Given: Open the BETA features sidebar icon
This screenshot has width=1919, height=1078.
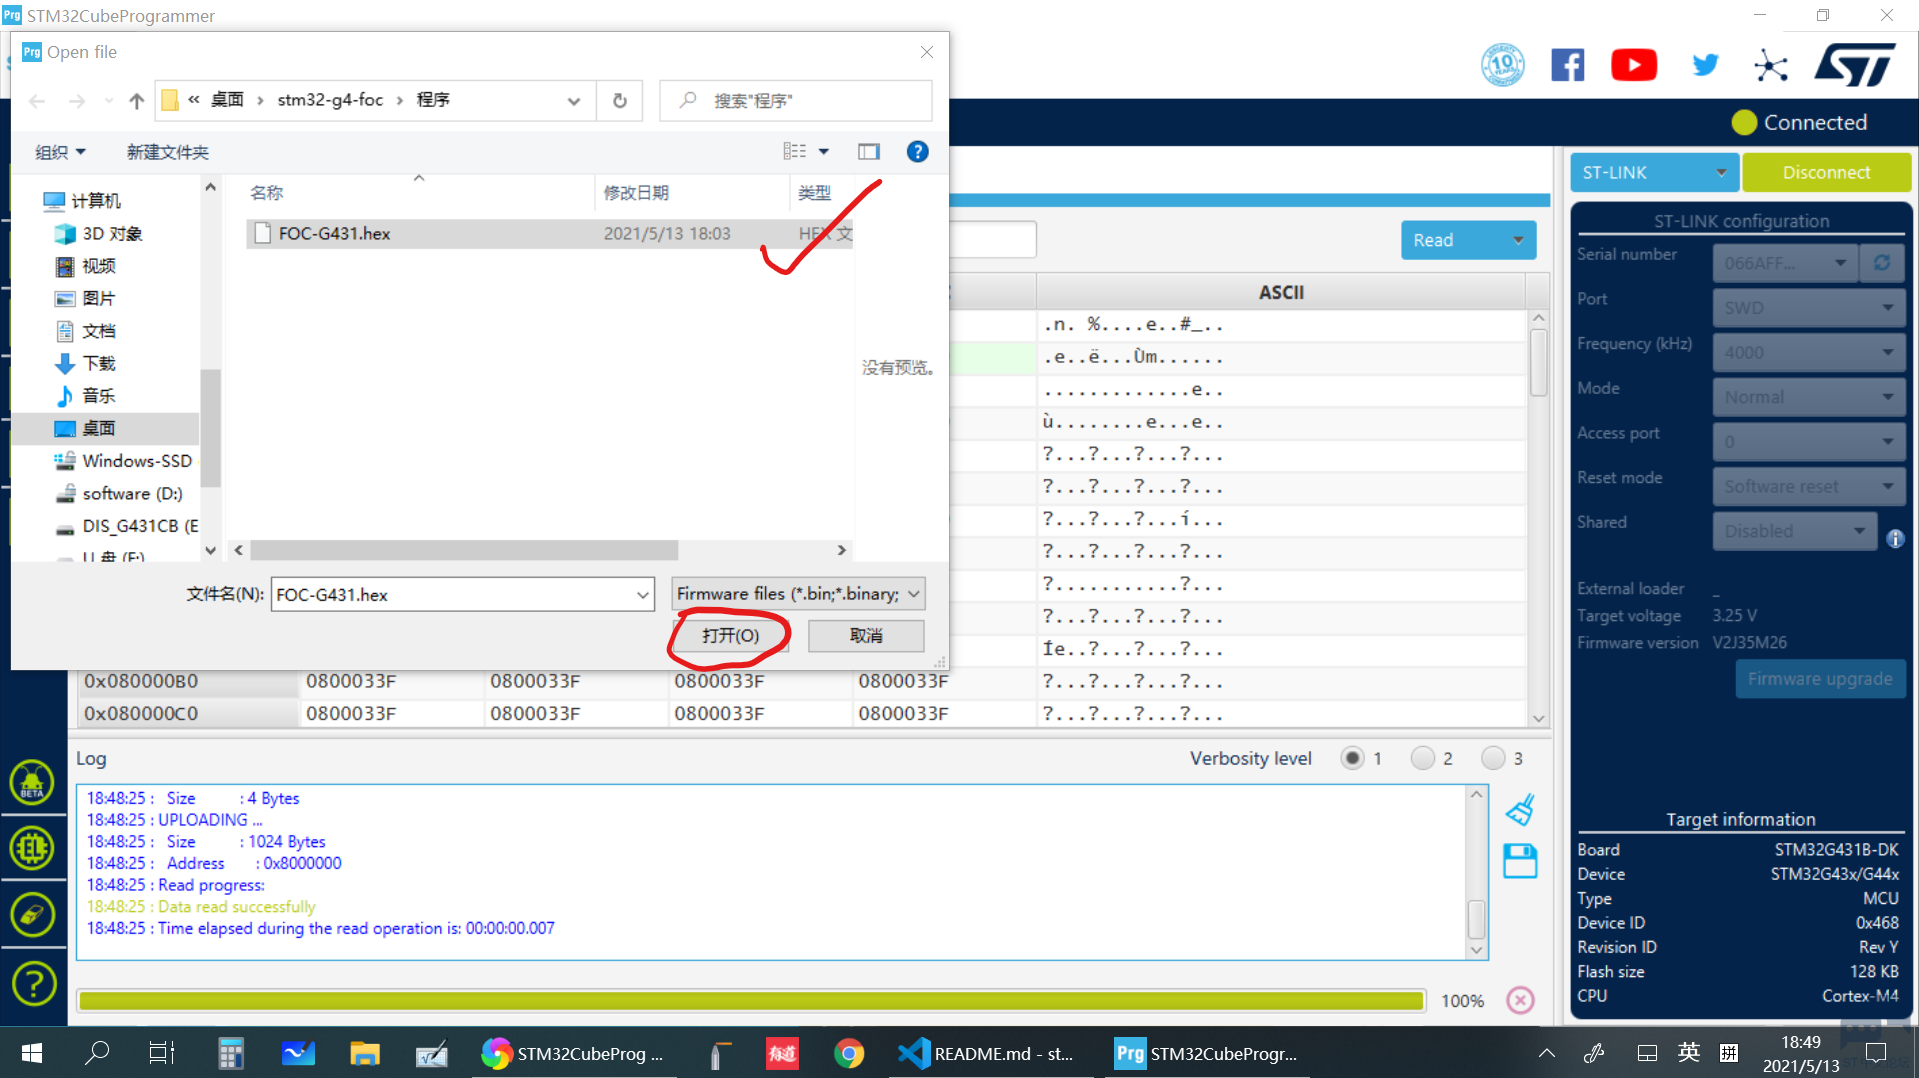Looking at the screenshot, I should (x=32, y=783).
